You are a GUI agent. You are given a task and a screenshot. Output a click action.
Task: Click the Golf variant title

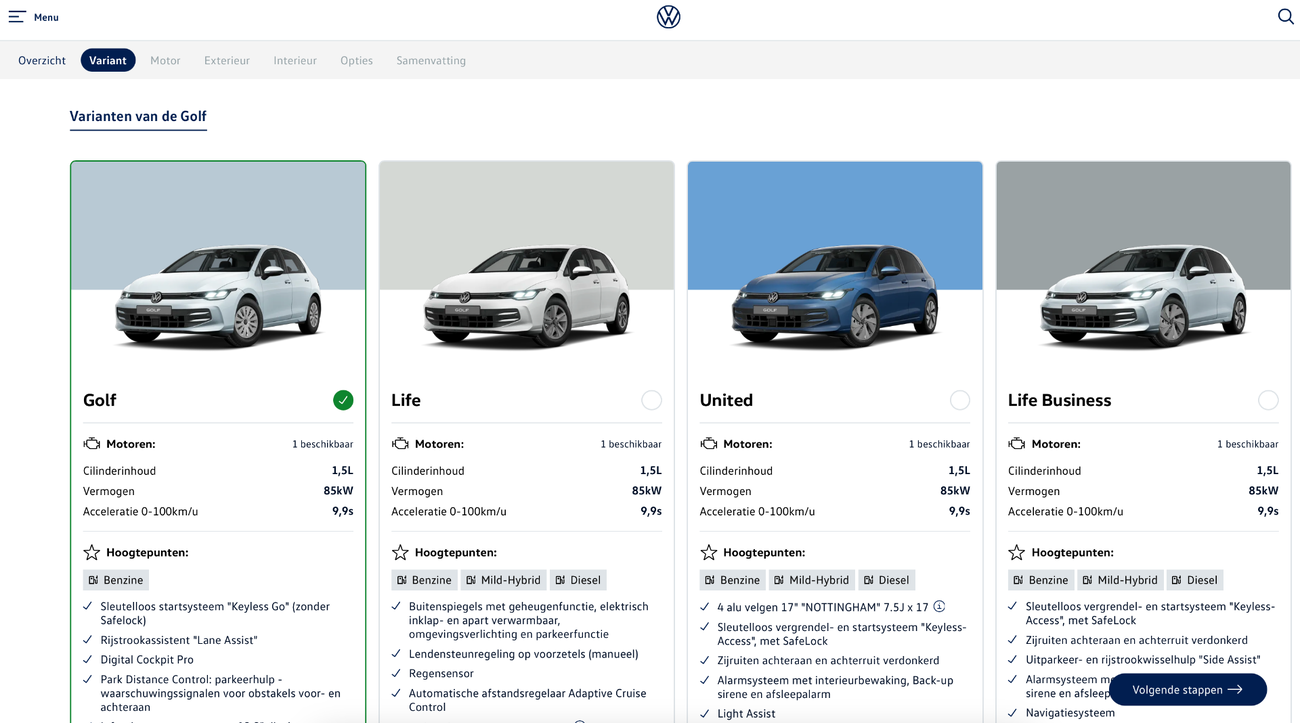point(100,400)
